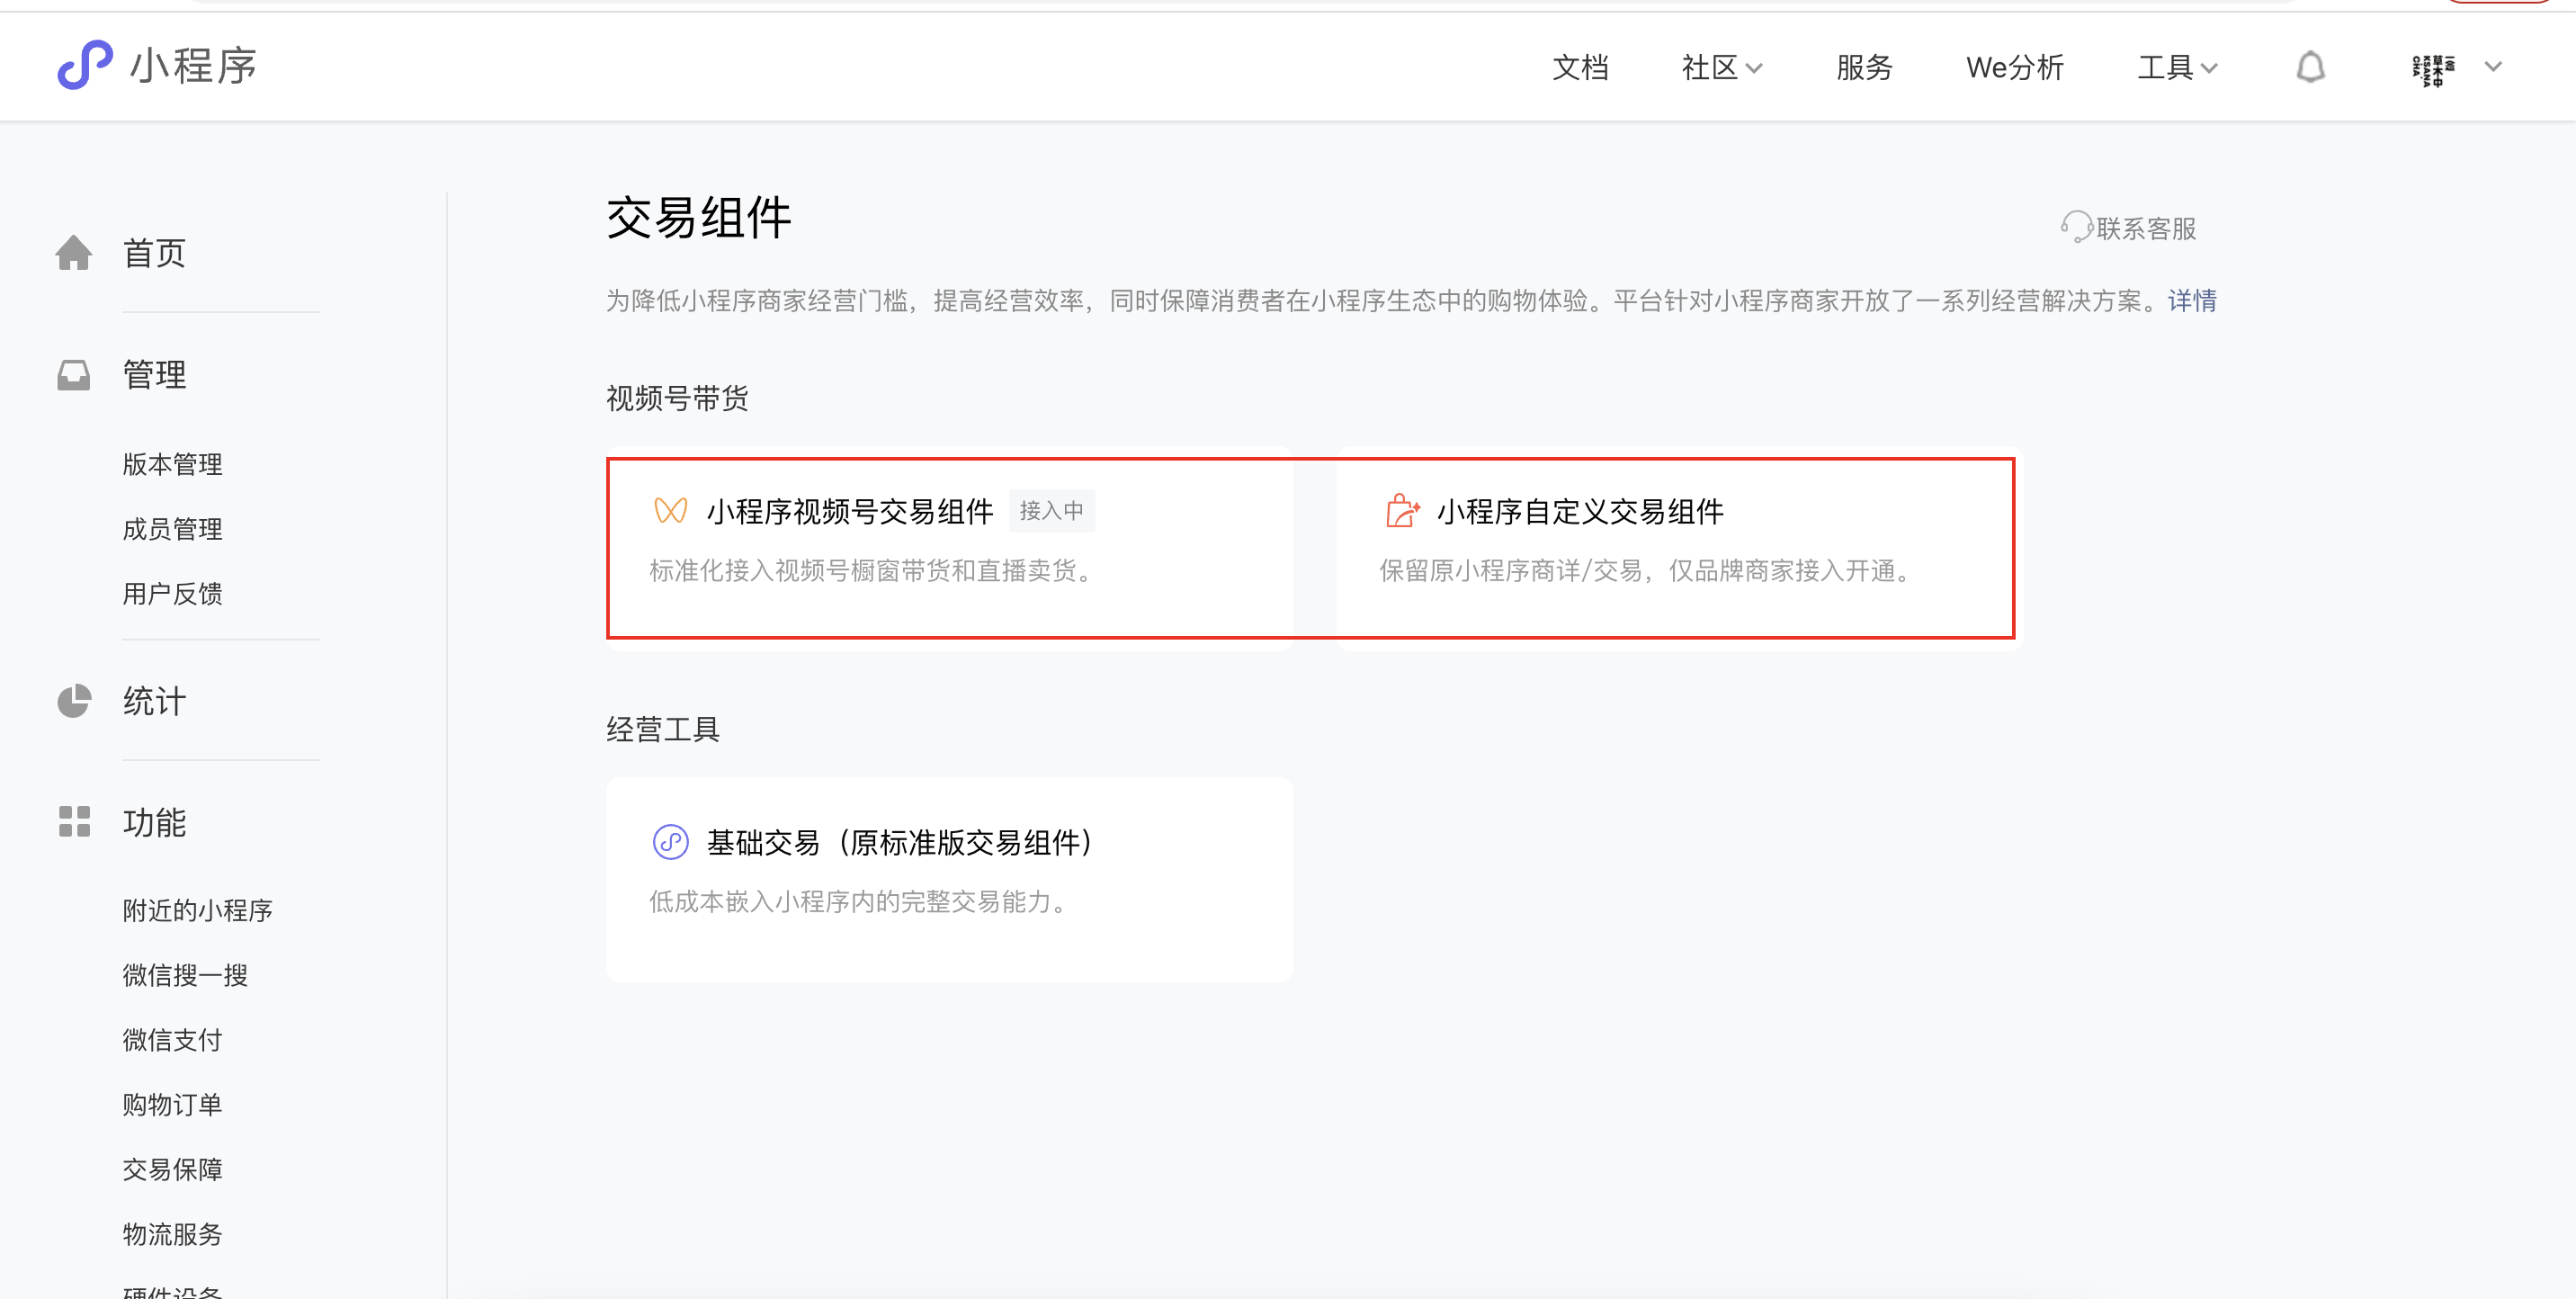Select 社区 in the top navigation
The image size is (2576, 1299).
1709,68
